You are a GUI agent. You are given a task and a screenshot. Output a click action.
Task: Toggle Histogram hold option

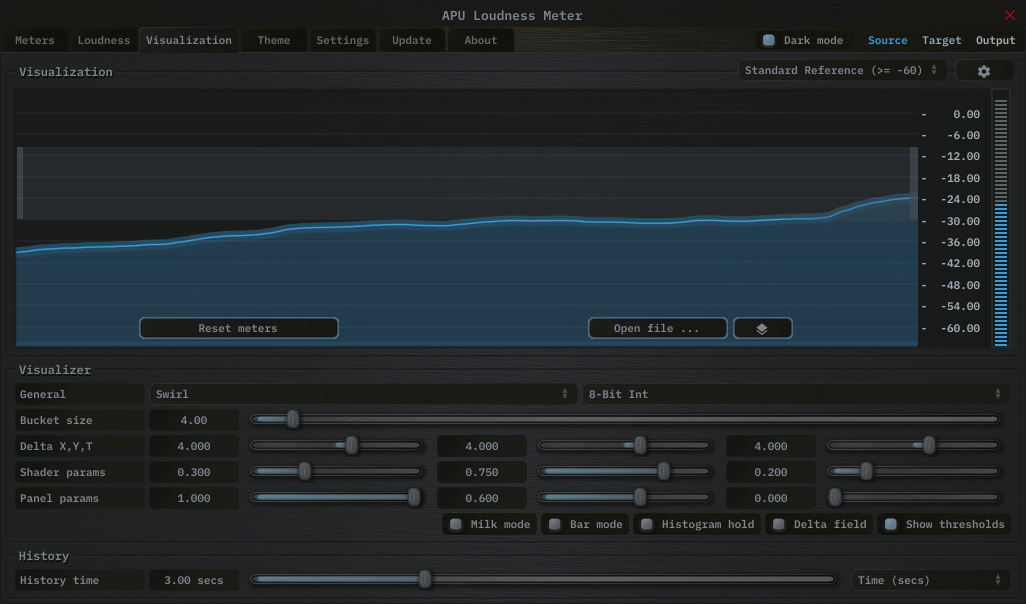pyautogui.click(x=647, y=524)
